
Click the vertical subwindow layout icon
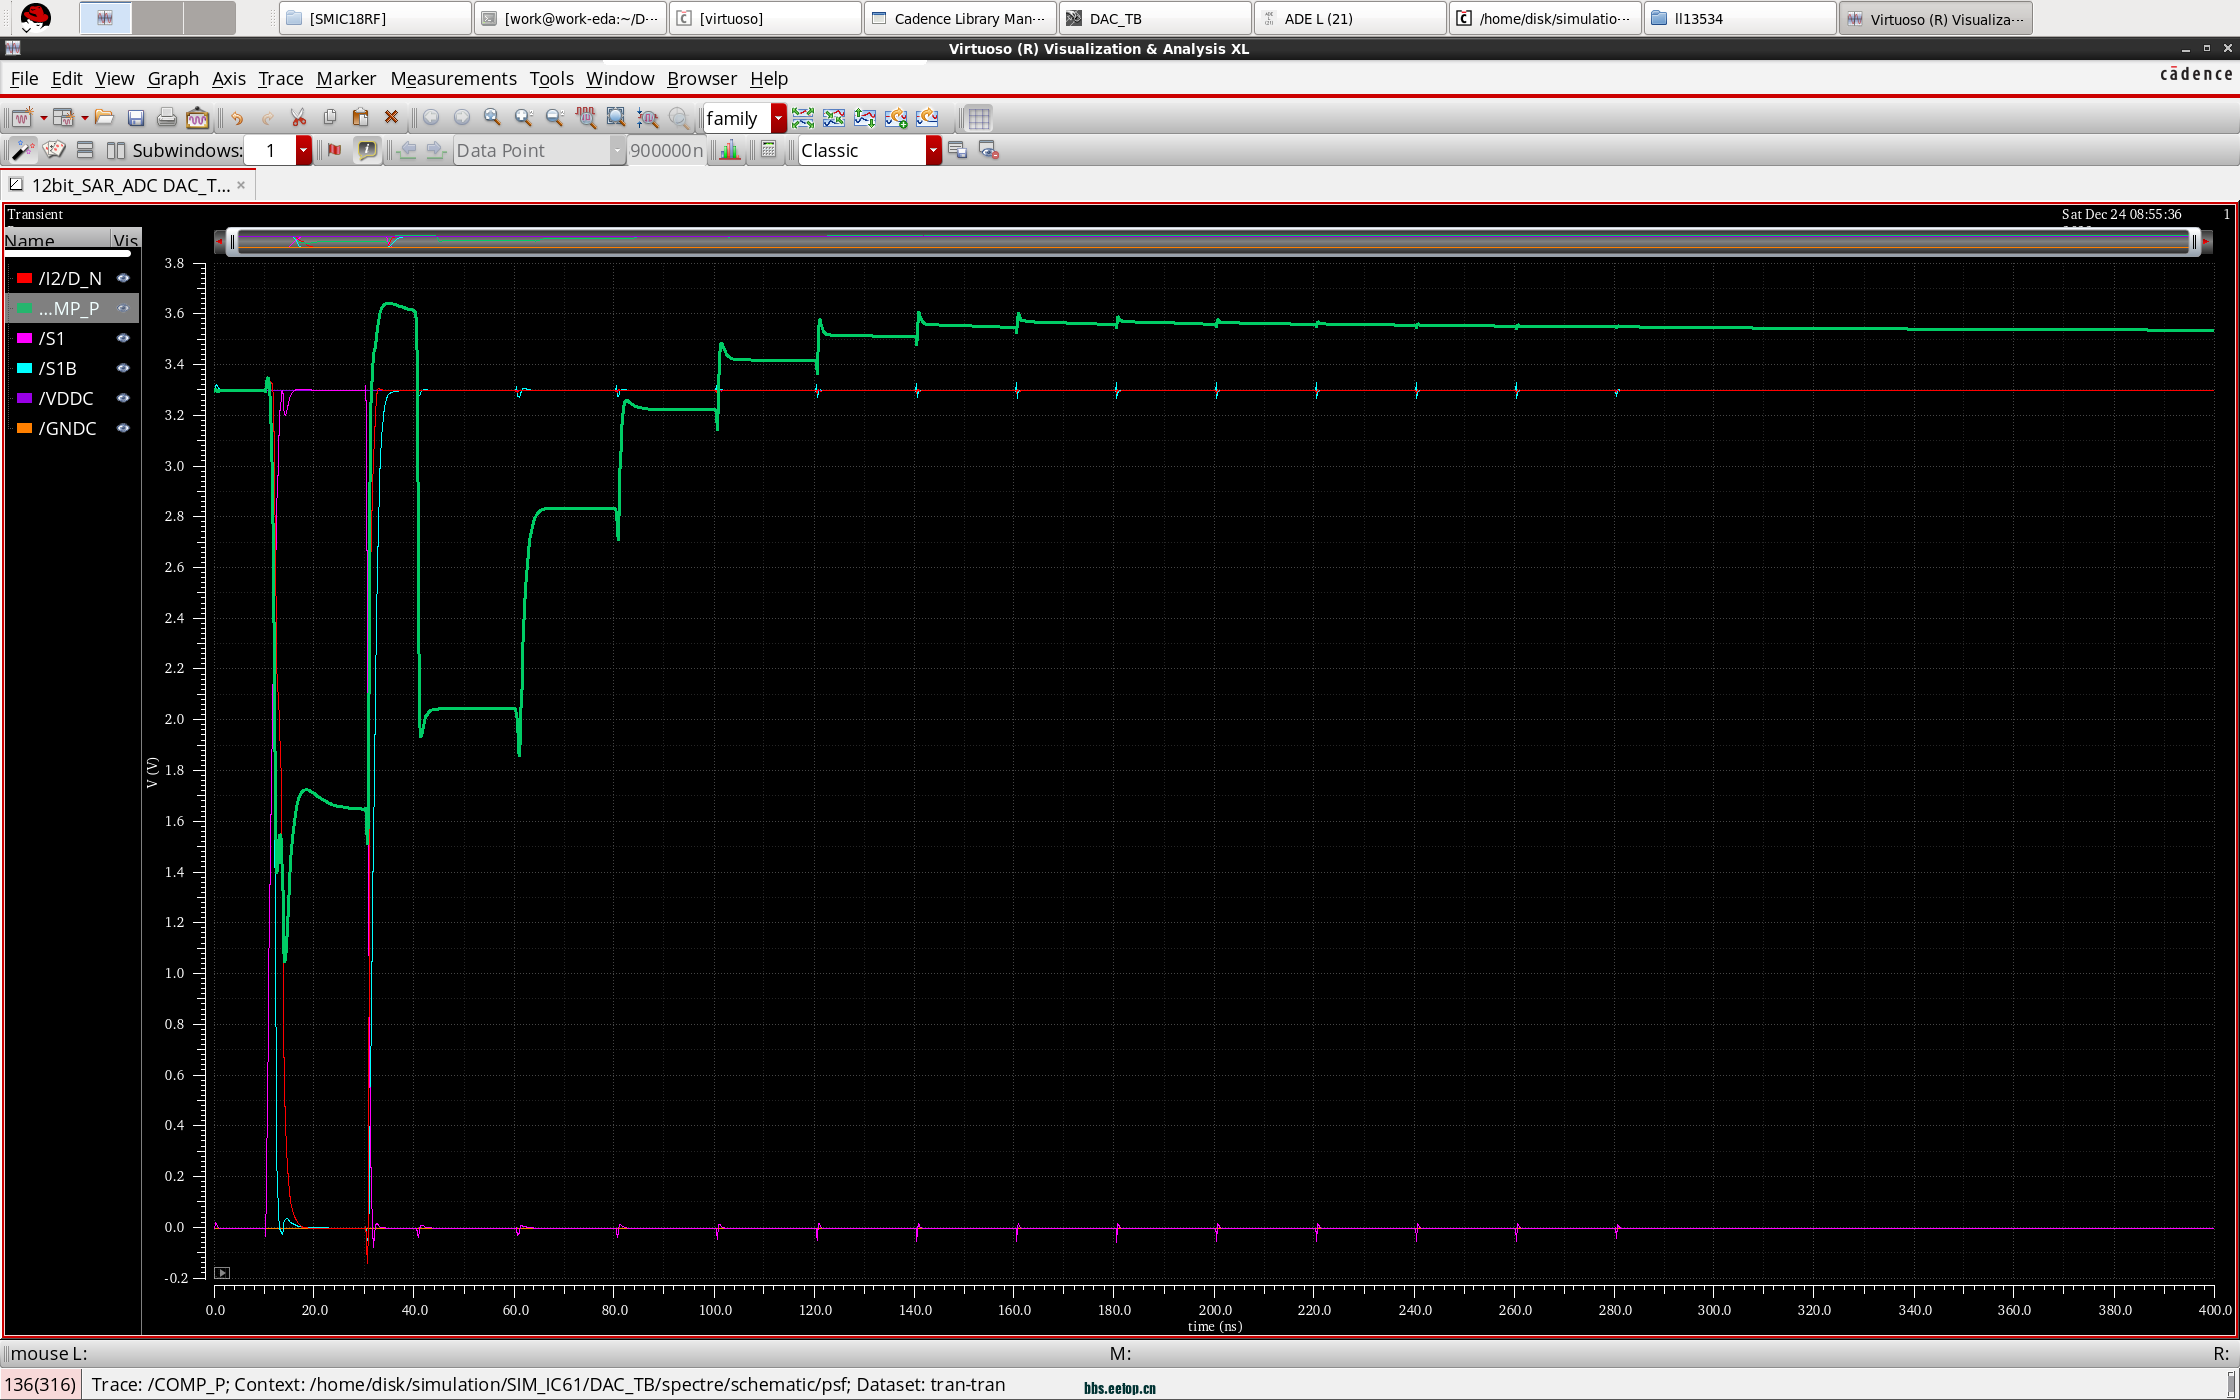tap(85, 150)
